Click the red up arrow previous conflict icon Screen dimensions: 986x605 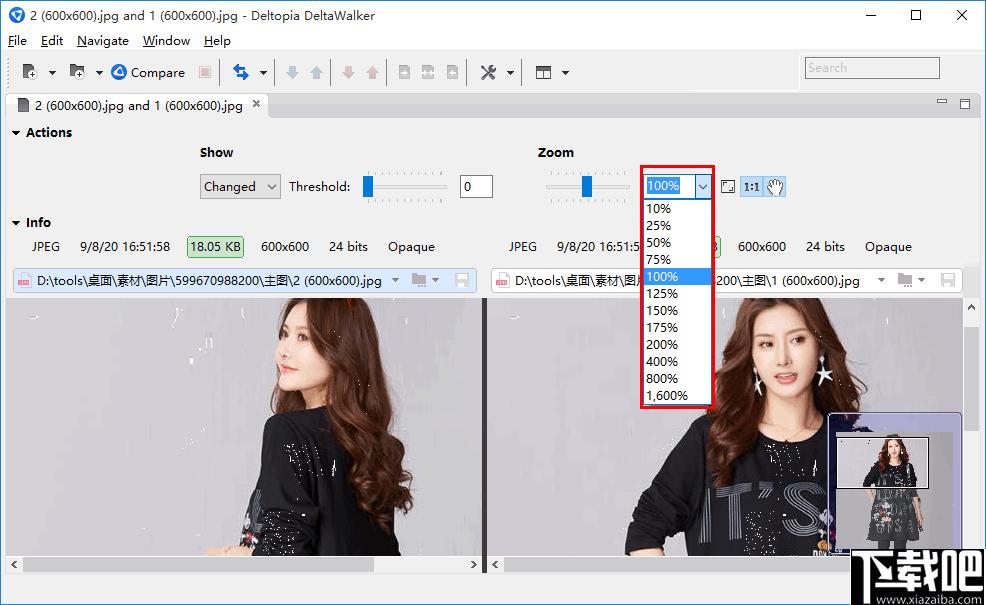(372, 72)
